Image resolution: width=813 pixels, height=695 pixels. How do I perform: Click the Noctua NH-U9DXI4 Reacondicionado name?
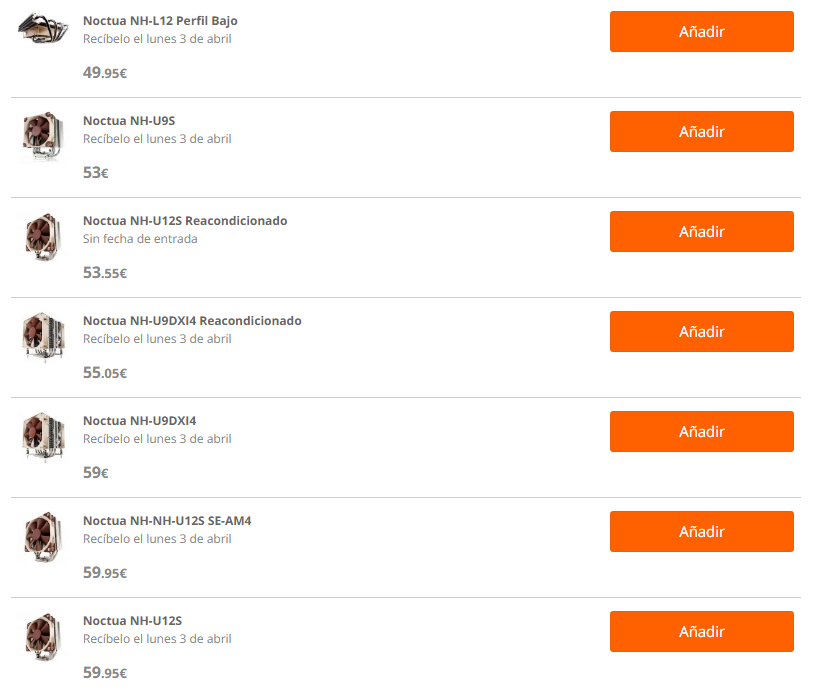(x=192, y=321)
